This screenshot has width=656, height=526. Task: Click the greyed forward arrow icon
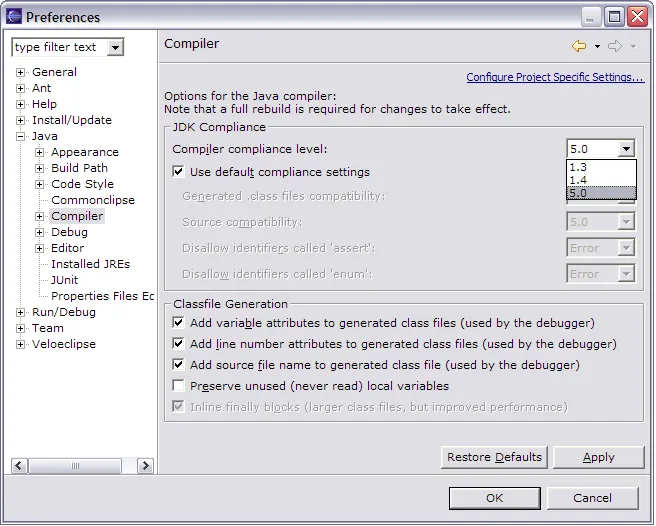coord(615,46)
